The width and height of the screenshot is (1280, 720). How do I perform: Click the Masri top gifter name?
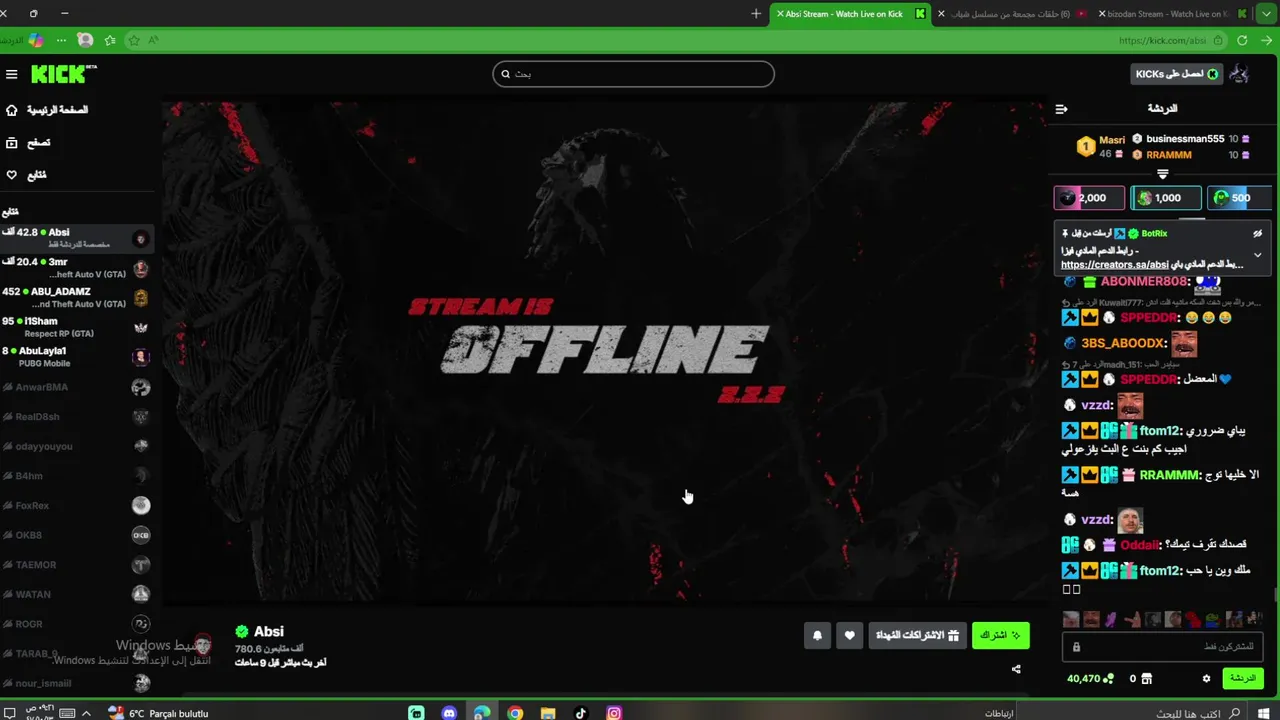point(1112,140)
